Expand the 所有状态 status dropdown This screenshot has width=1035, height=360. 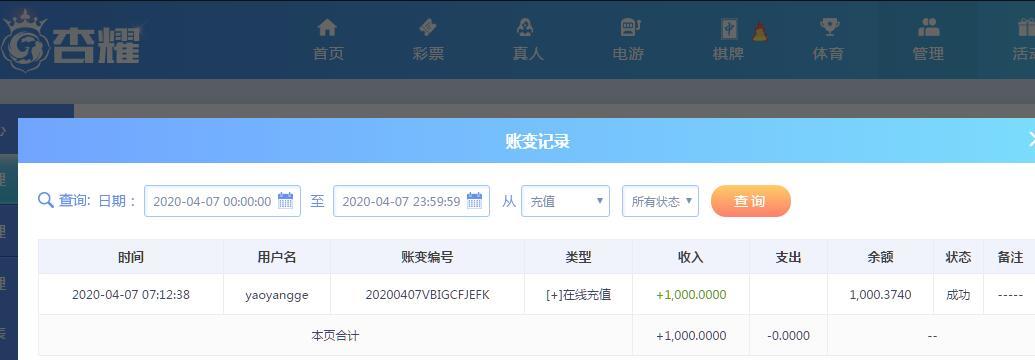coord(660,201)
